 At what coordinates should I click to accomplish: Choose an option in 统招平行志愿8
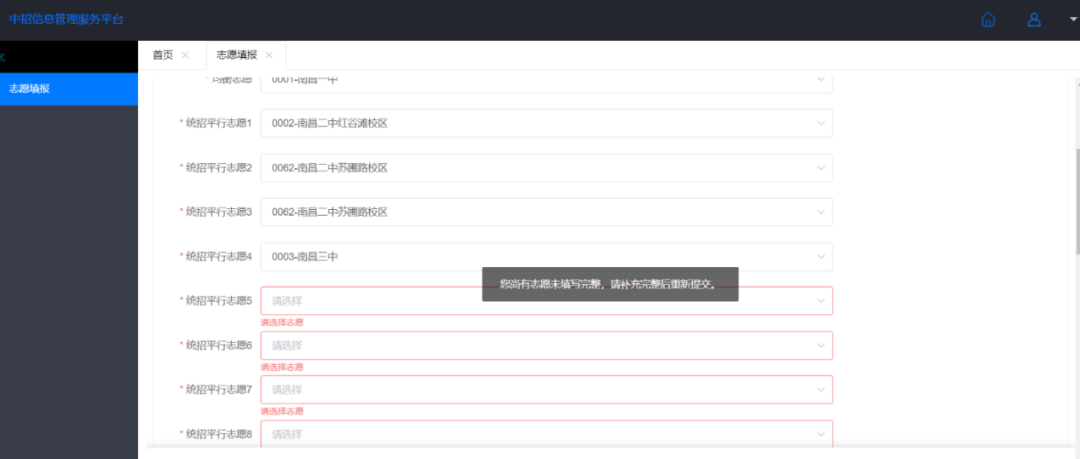click(x=546, y=434)
